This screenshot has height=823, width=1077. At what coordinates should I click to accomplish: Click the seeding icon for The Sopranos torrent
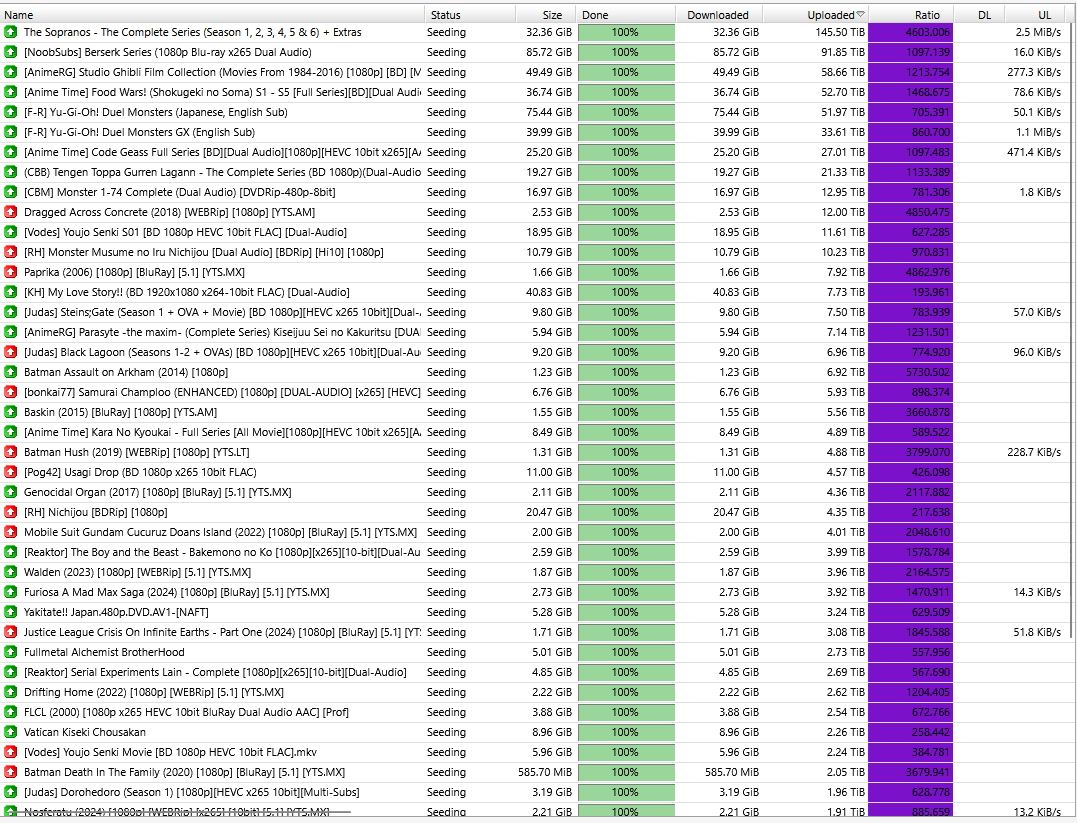click(x=10, y=32)
